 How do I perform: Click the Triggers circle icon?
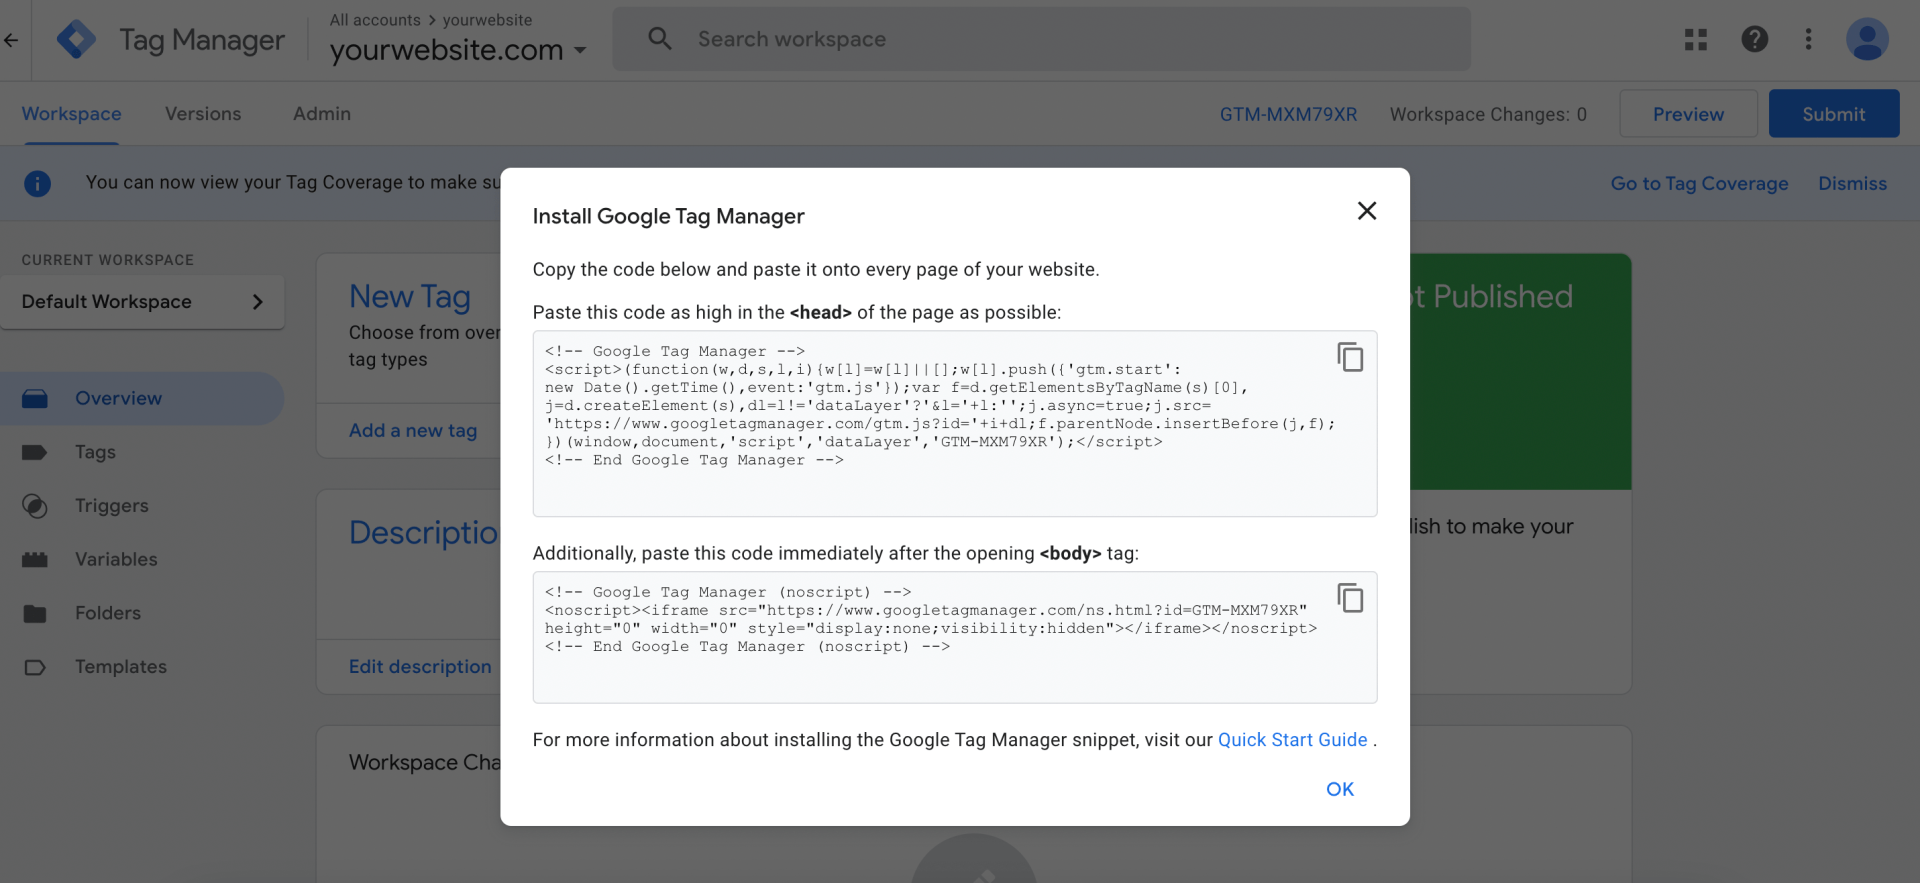click(x=35, y=506)
